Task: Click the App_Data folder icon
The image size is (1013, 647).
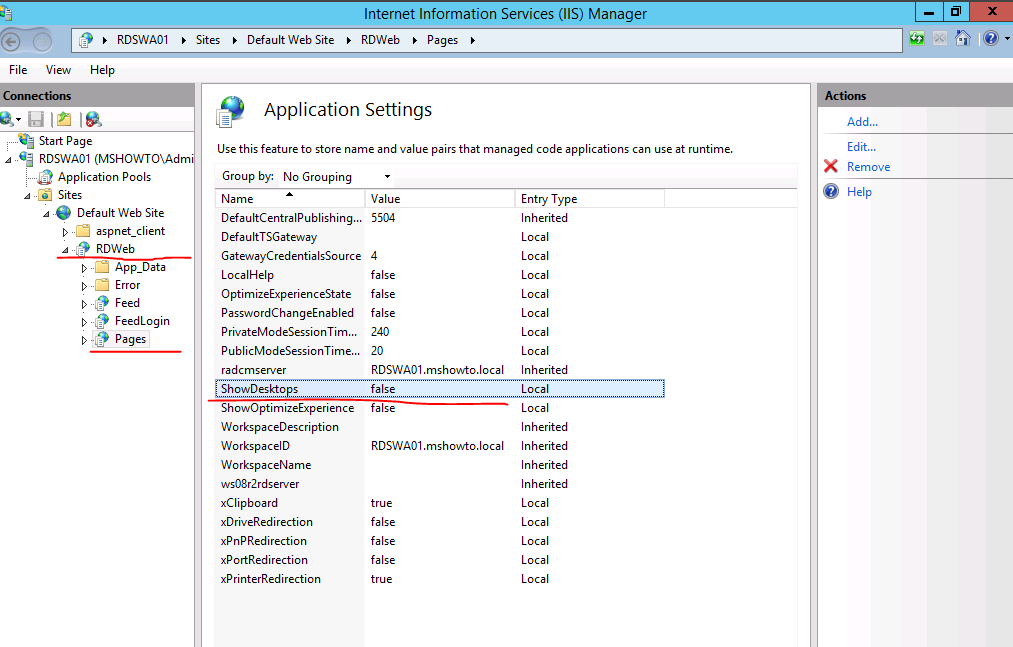Action: (x=102, y=267)
